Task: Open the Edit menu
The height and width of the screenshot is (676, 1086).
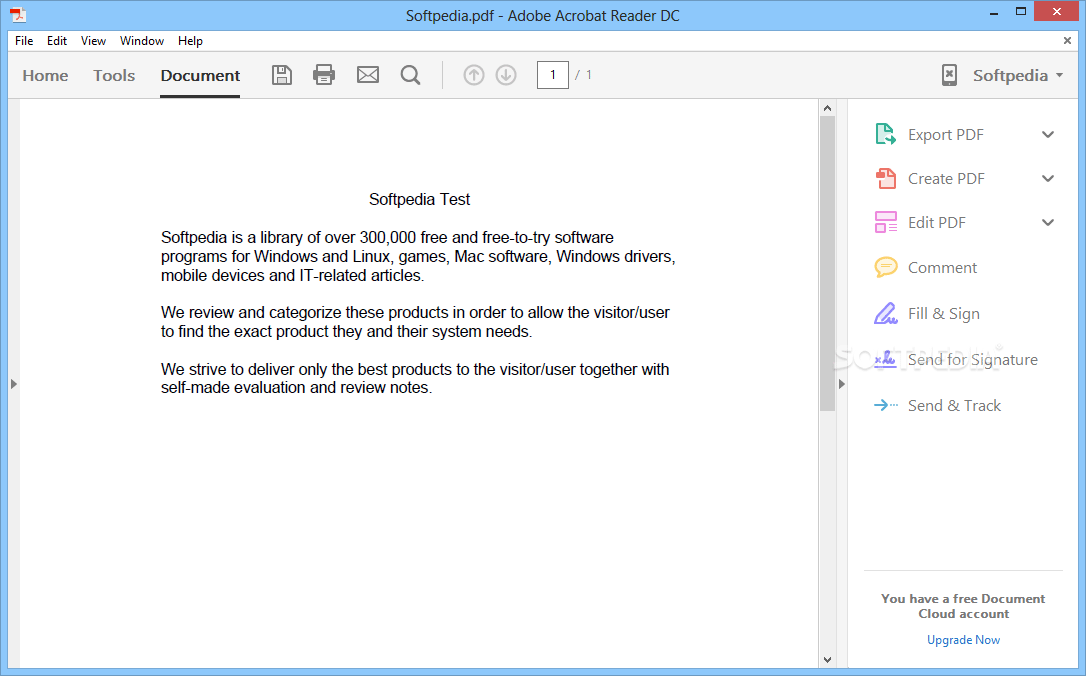Action: coord(56,41)
